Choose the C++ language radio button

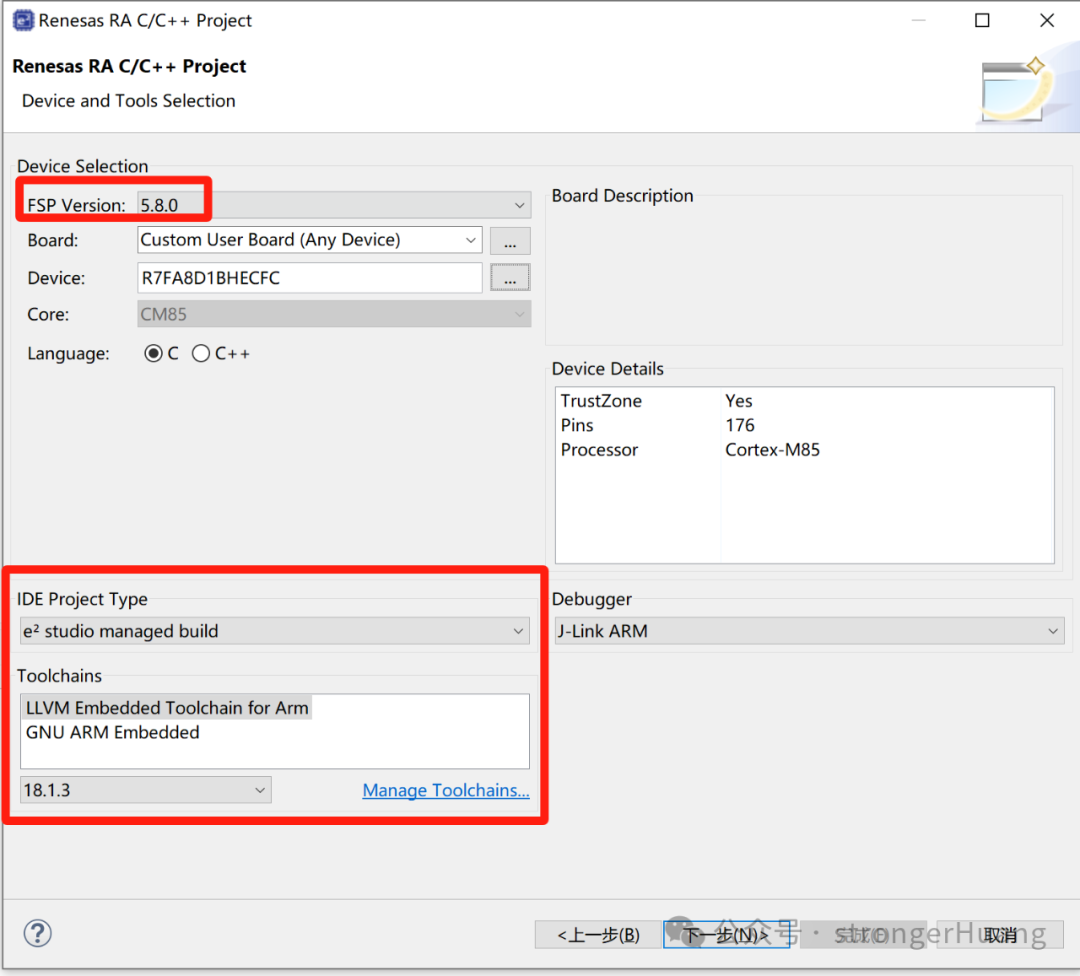click(x=201, y=354)
